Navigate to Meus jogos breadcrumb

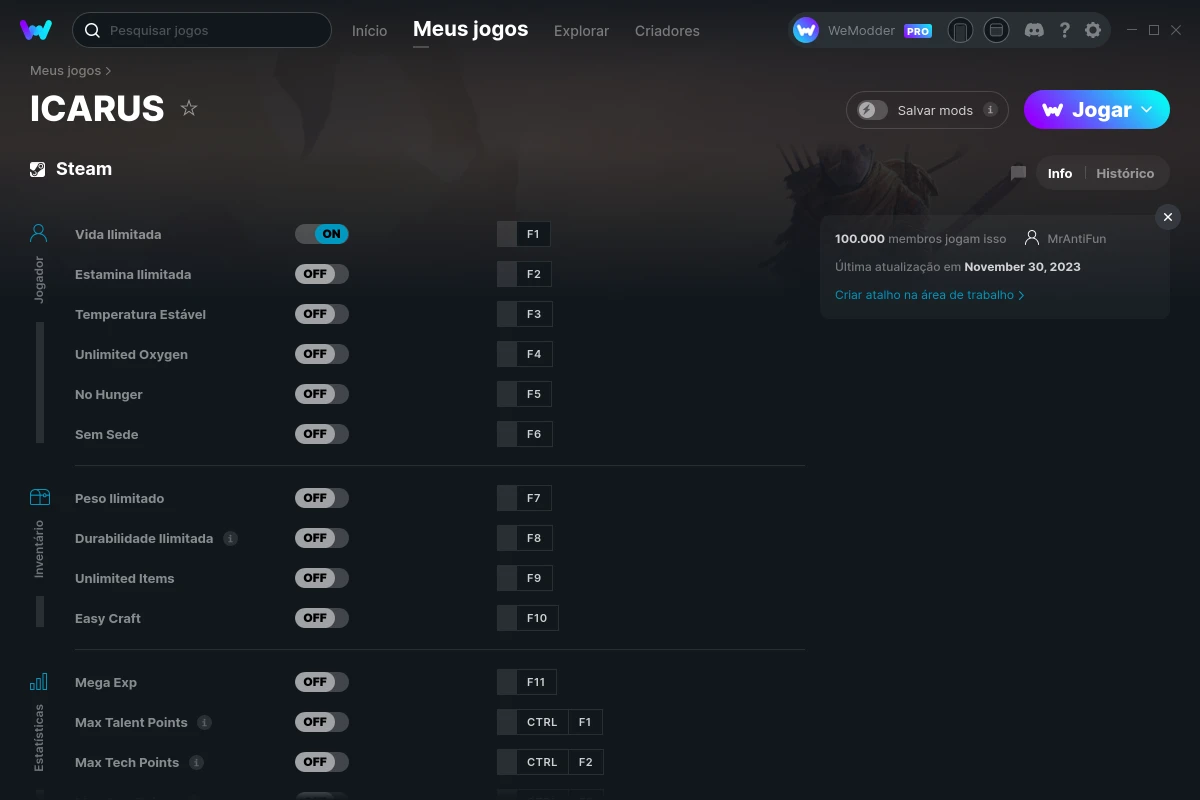[x=66, y=71]
